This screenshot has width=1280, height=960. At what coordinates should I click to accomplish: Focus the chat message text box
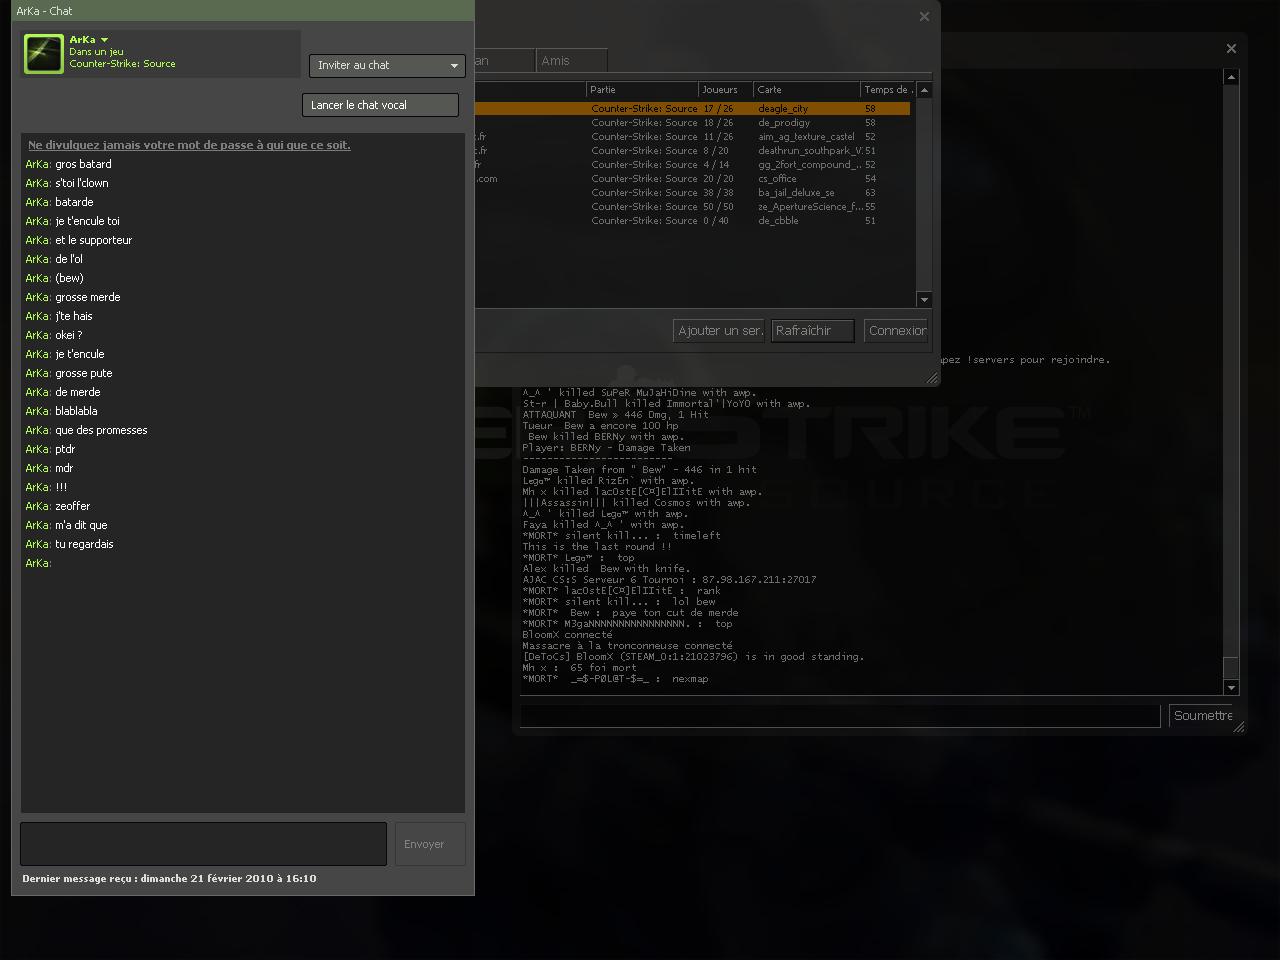click(203, 844)
